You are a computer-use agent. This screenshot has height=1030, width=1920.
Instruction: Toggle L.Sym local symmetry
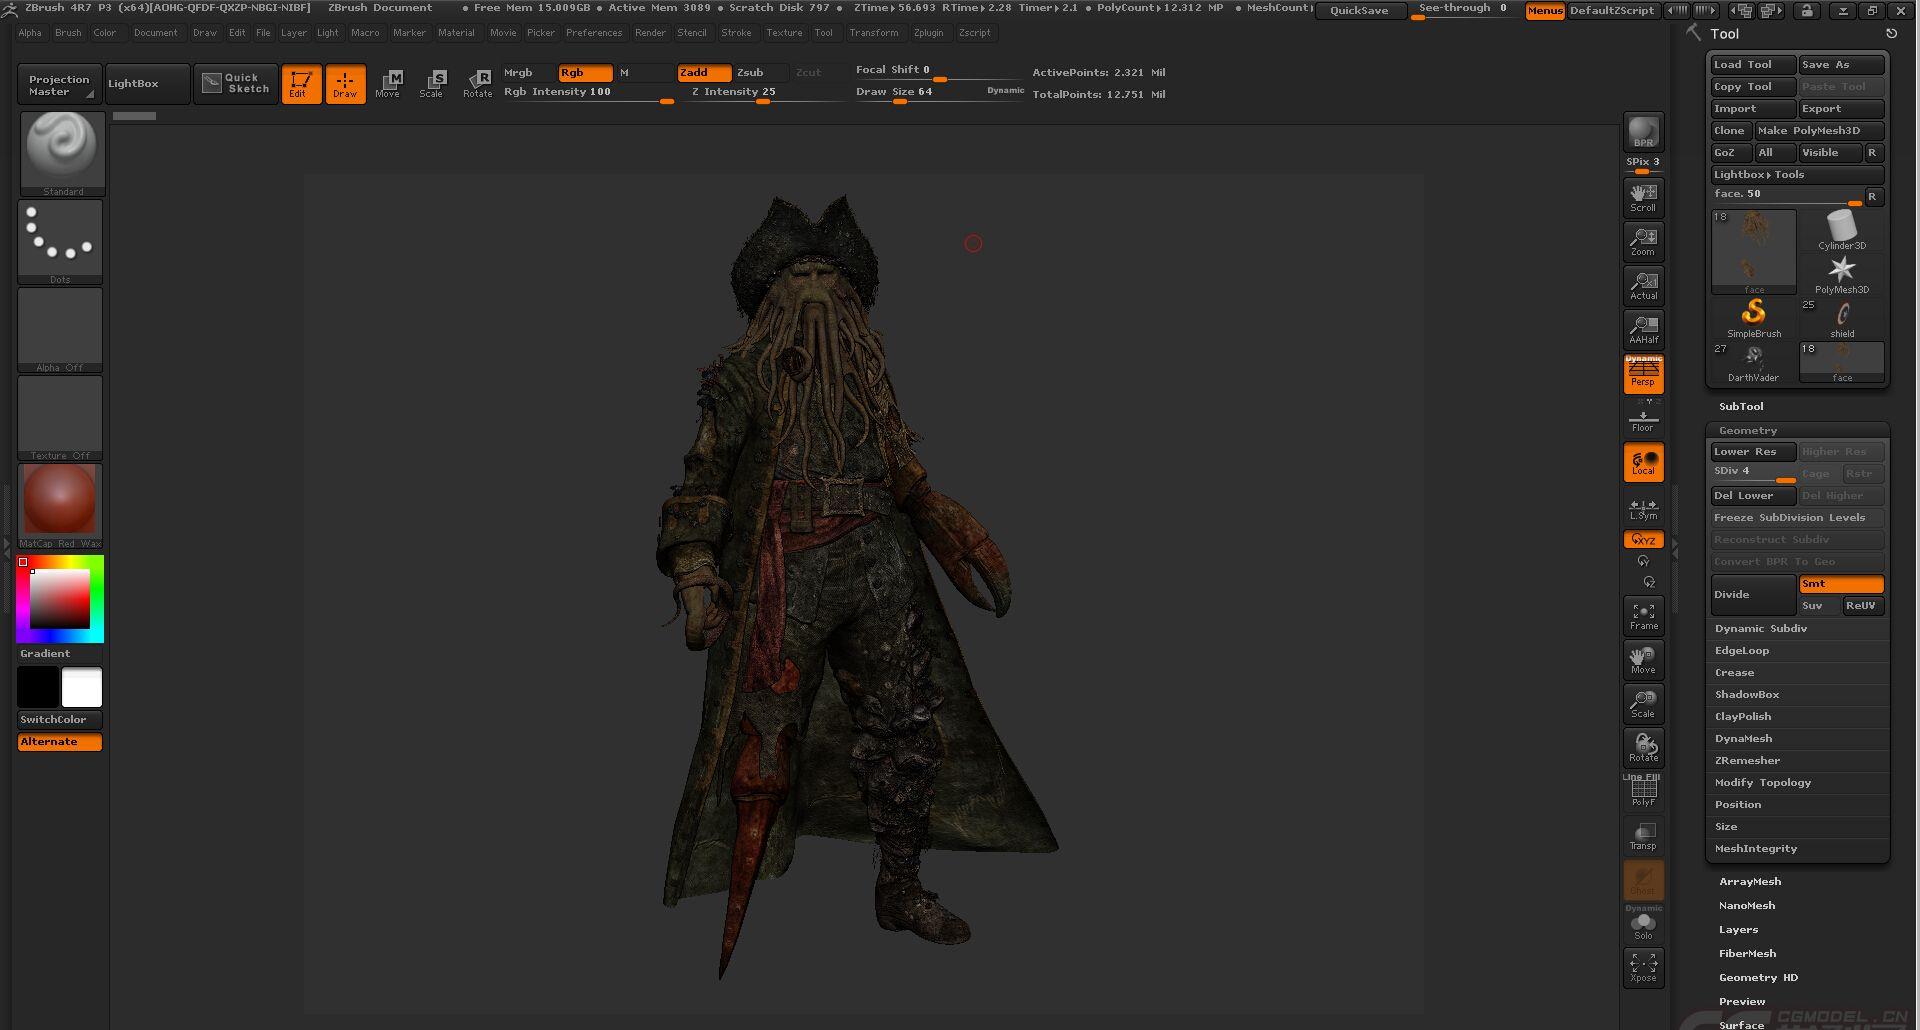(1643, 509)
